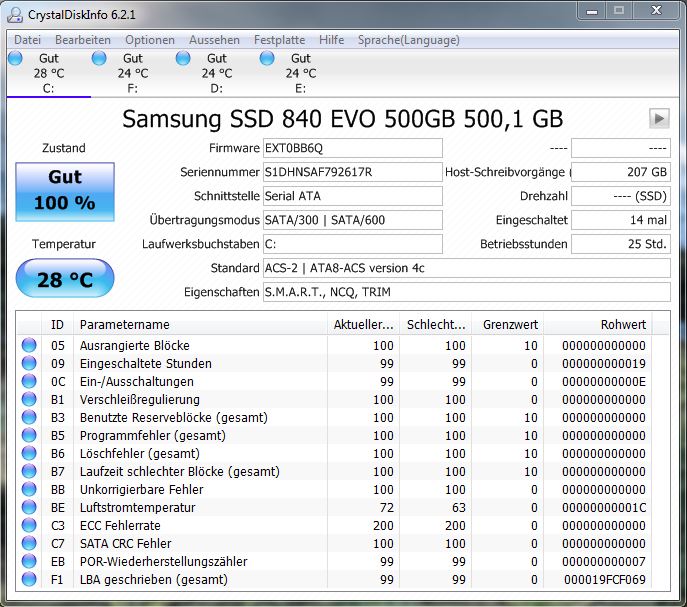The height and width of the screenshot is (607, 687).
Task: Click the CrystalDiskInfo app icon in title bar
Action: click(15, 15)
